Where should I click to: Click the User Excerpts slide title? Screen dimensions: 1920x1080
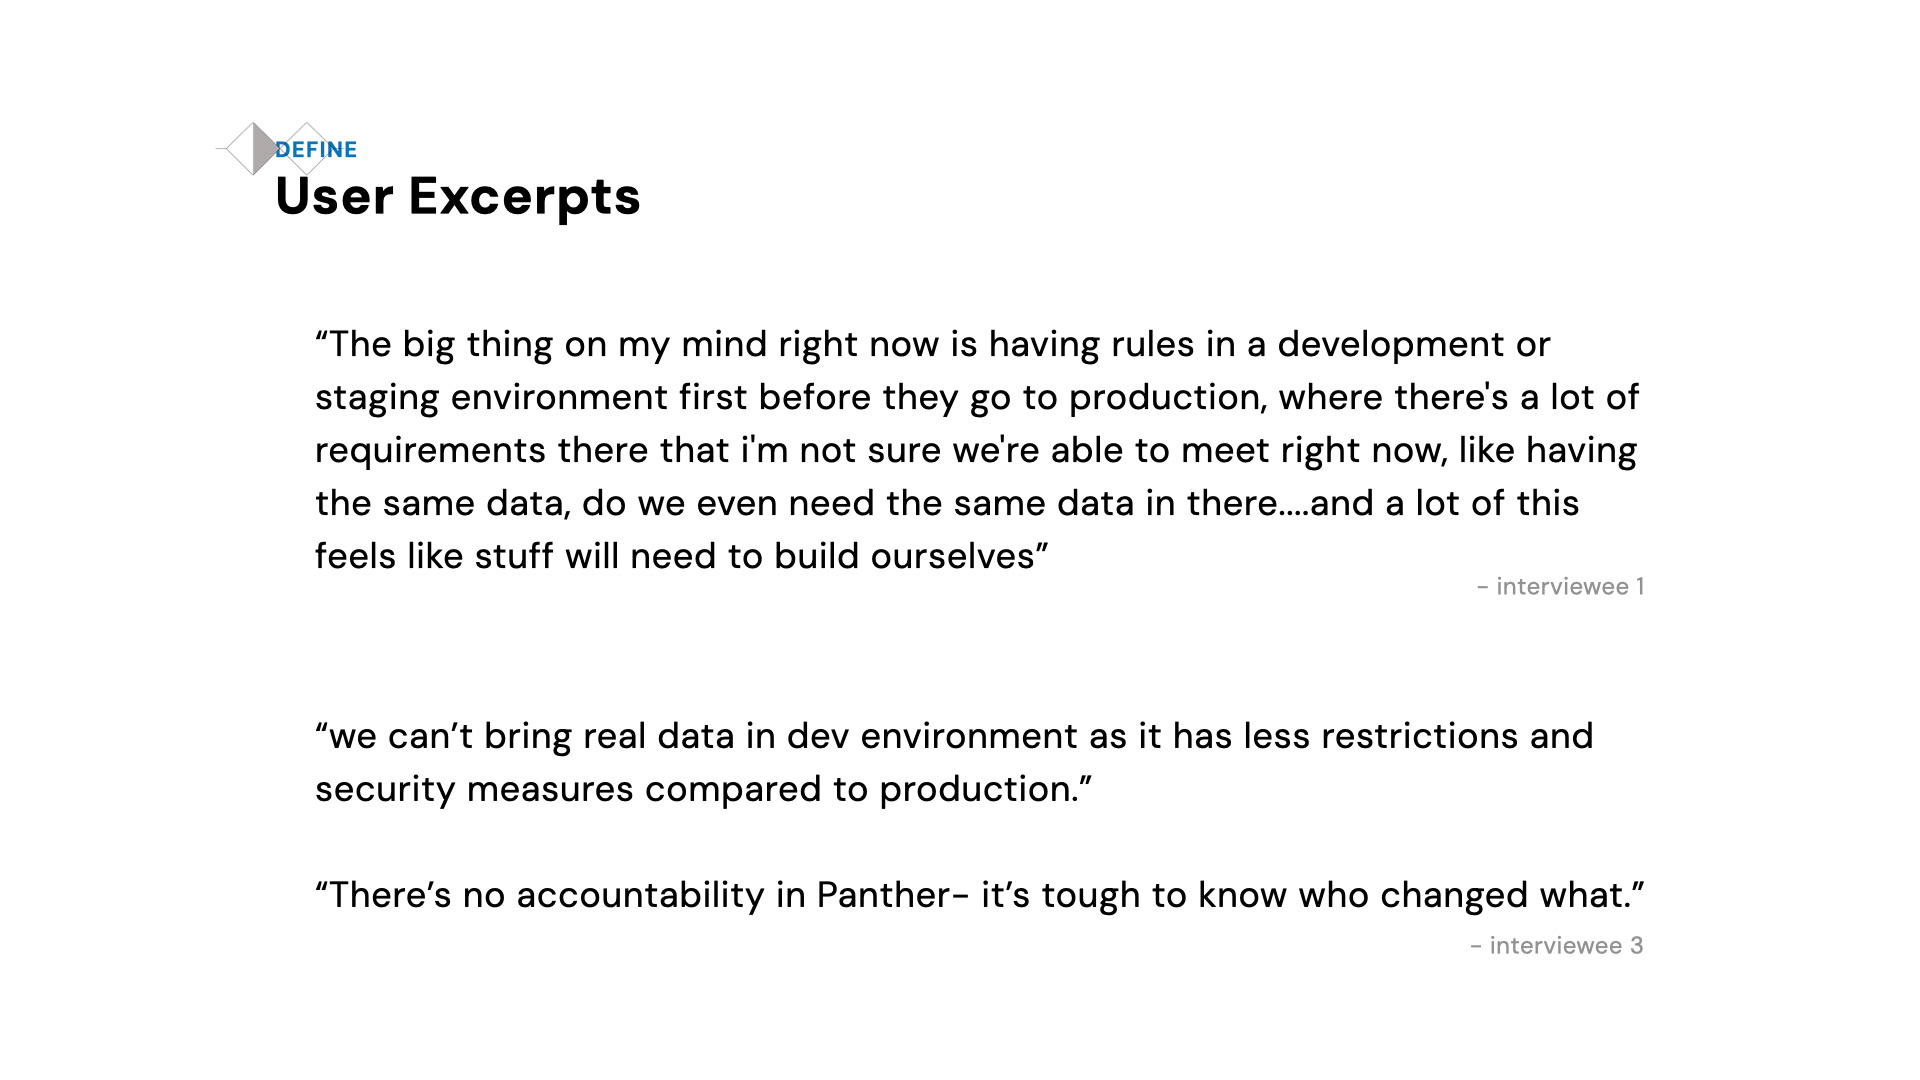pos(457,197)
